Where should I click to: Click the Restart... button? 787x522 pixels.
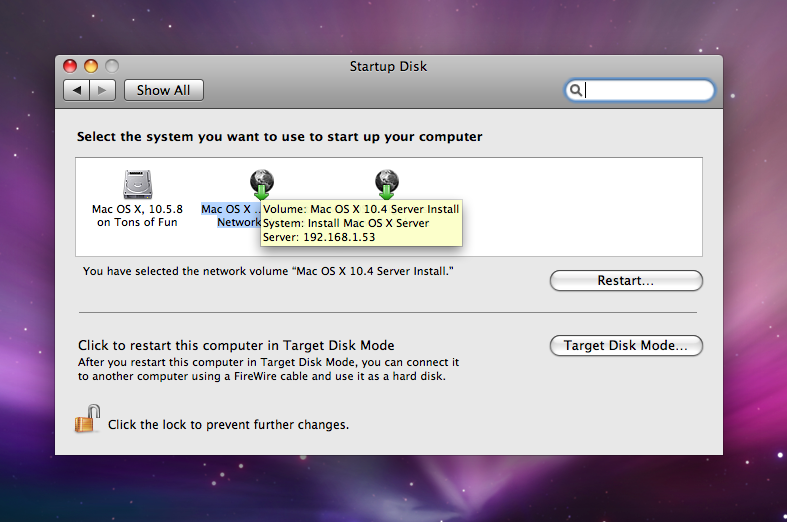point(625,281)
